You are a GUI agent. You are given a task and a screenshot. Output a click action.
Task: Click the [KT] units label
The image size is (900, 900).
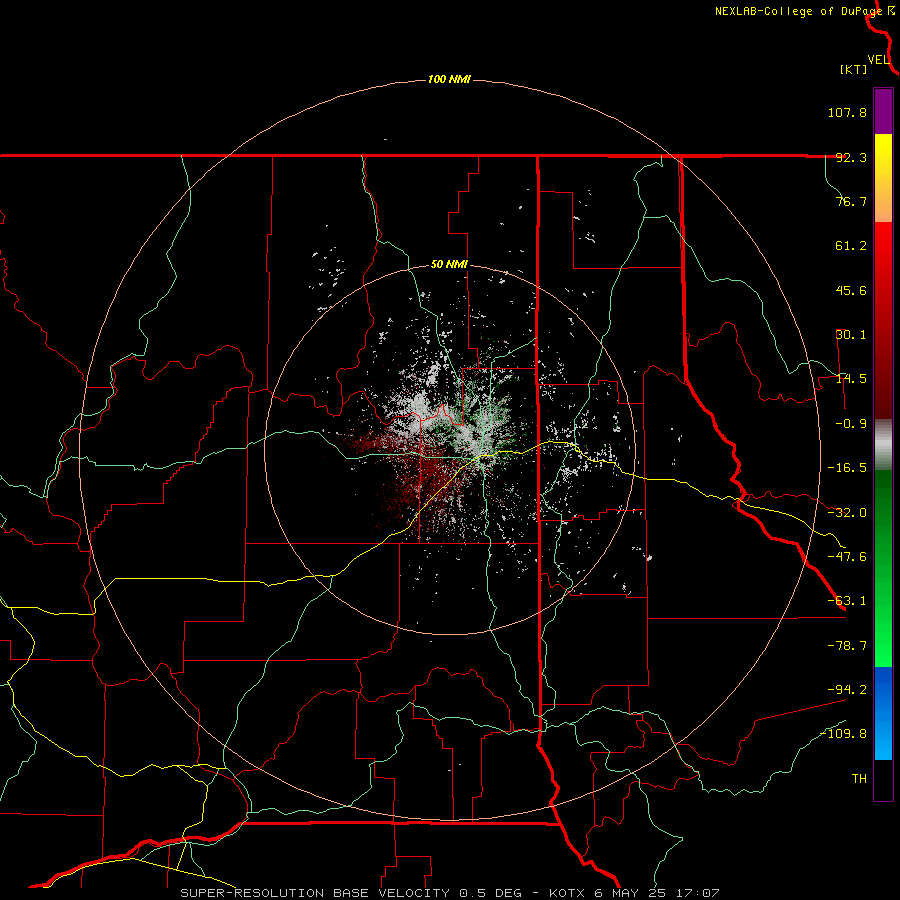coord(853,69)
